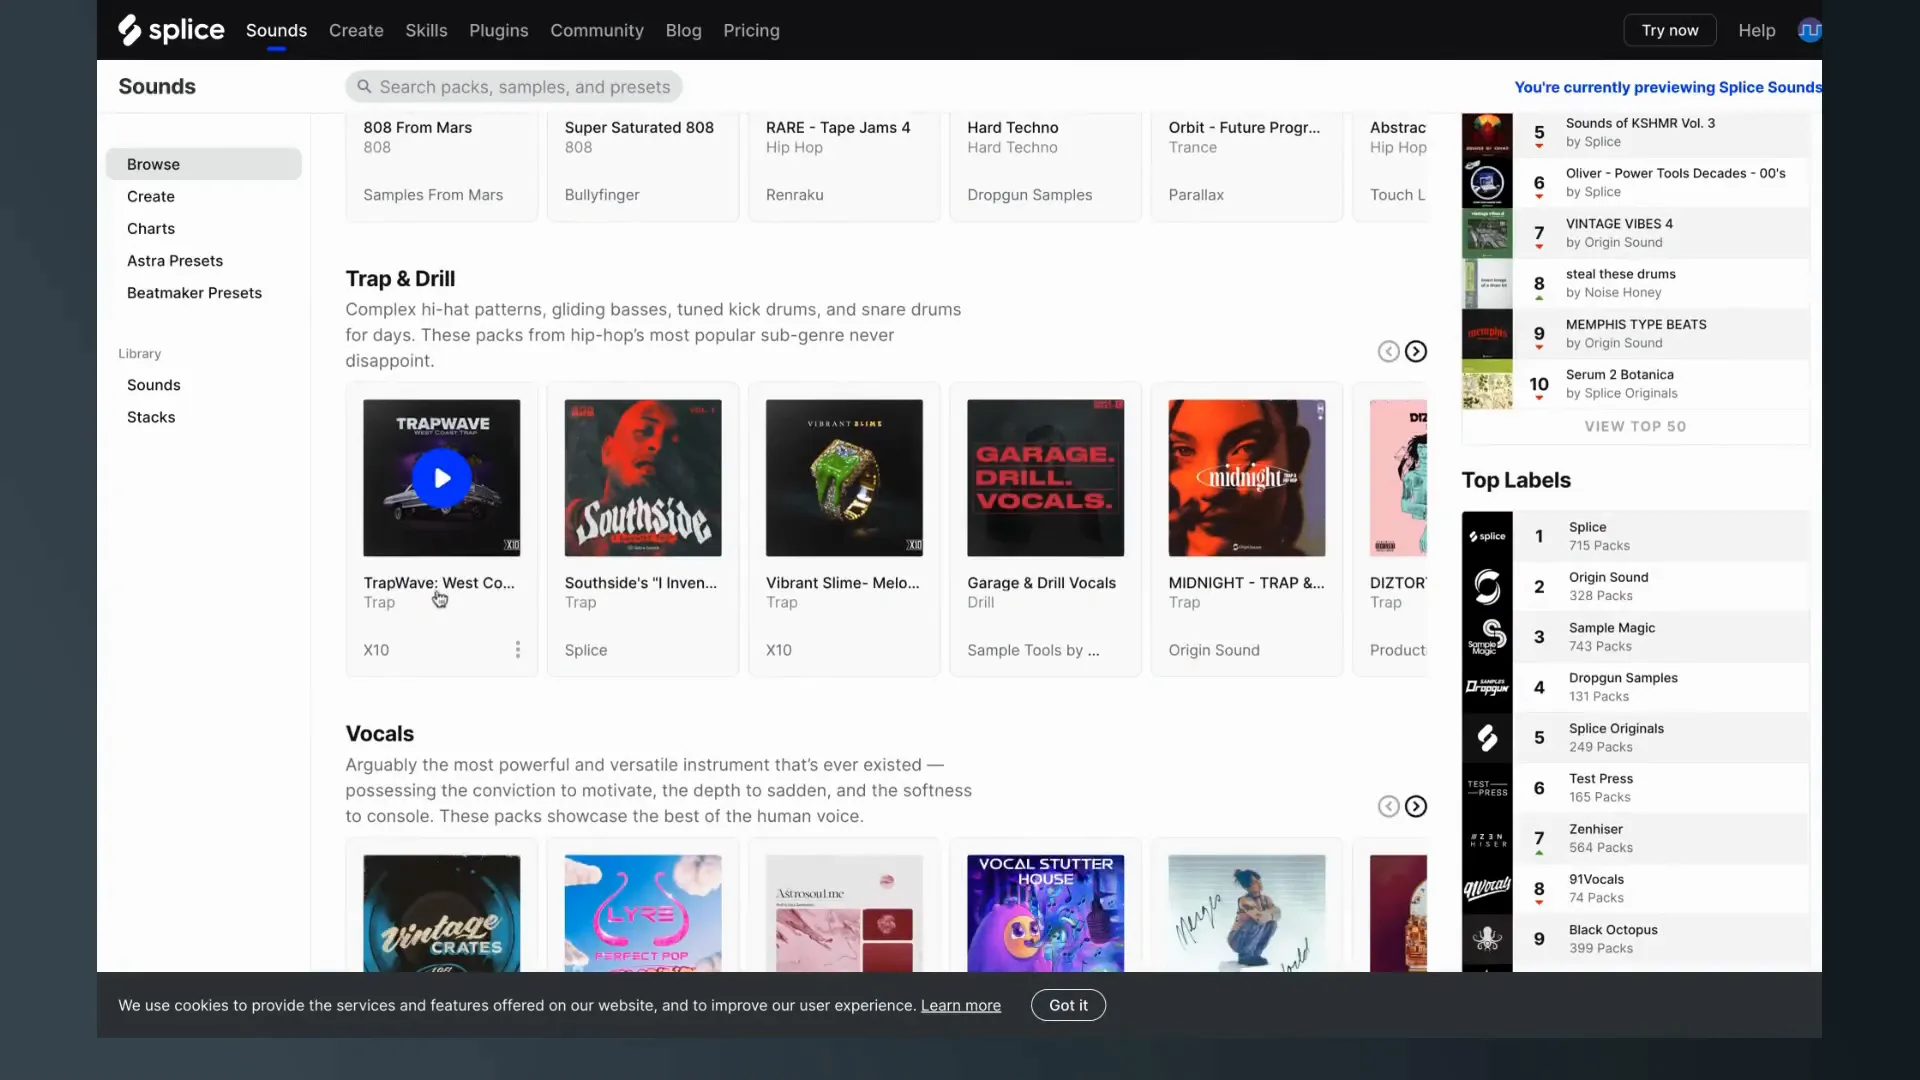Go to next Trap & Drill packs
The width and height of the screenshot is (1920, 1080).
pyautogui.click(x=1416, y=351)
